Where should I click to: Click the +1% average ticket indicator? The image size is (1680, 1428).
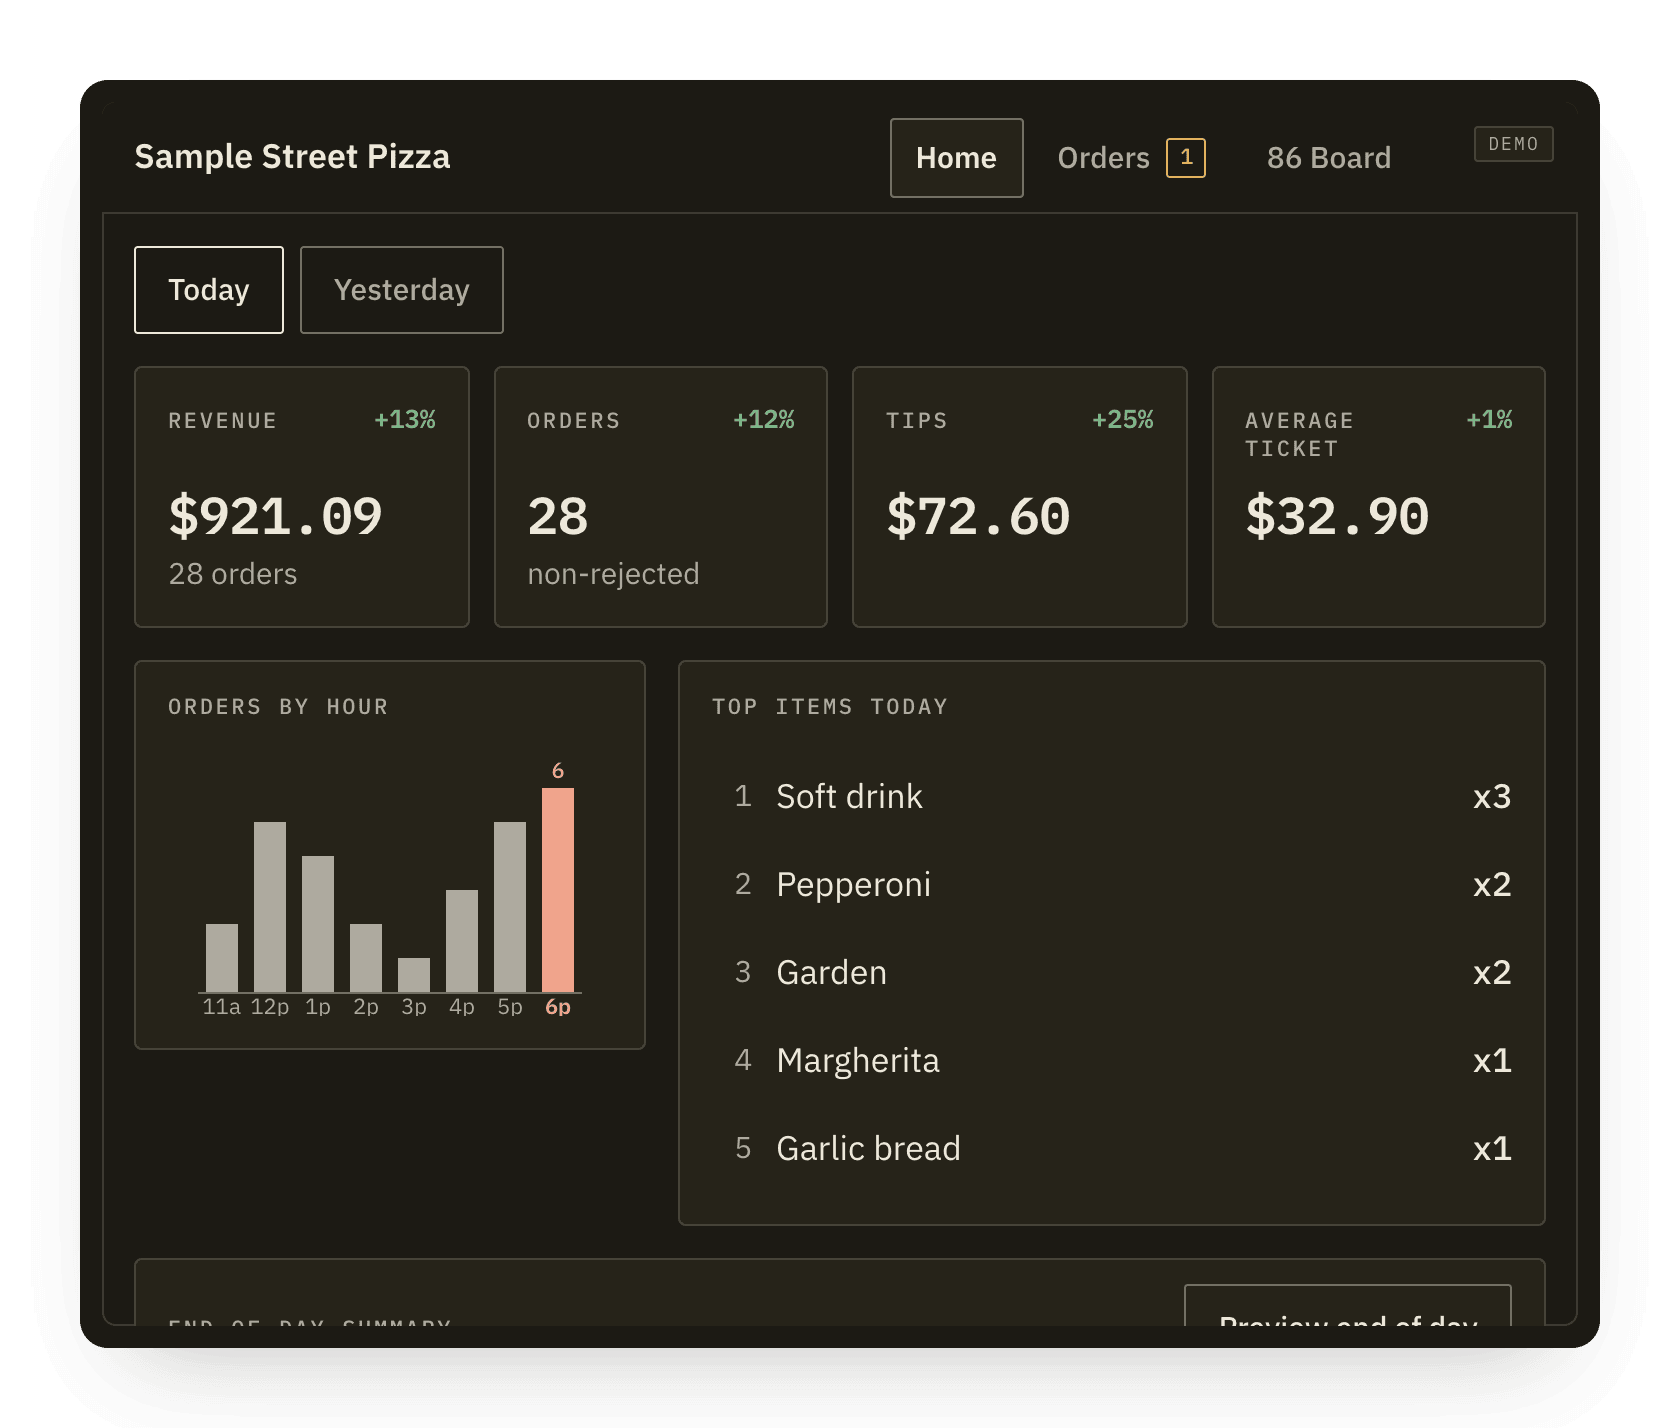coord(1489,420)
